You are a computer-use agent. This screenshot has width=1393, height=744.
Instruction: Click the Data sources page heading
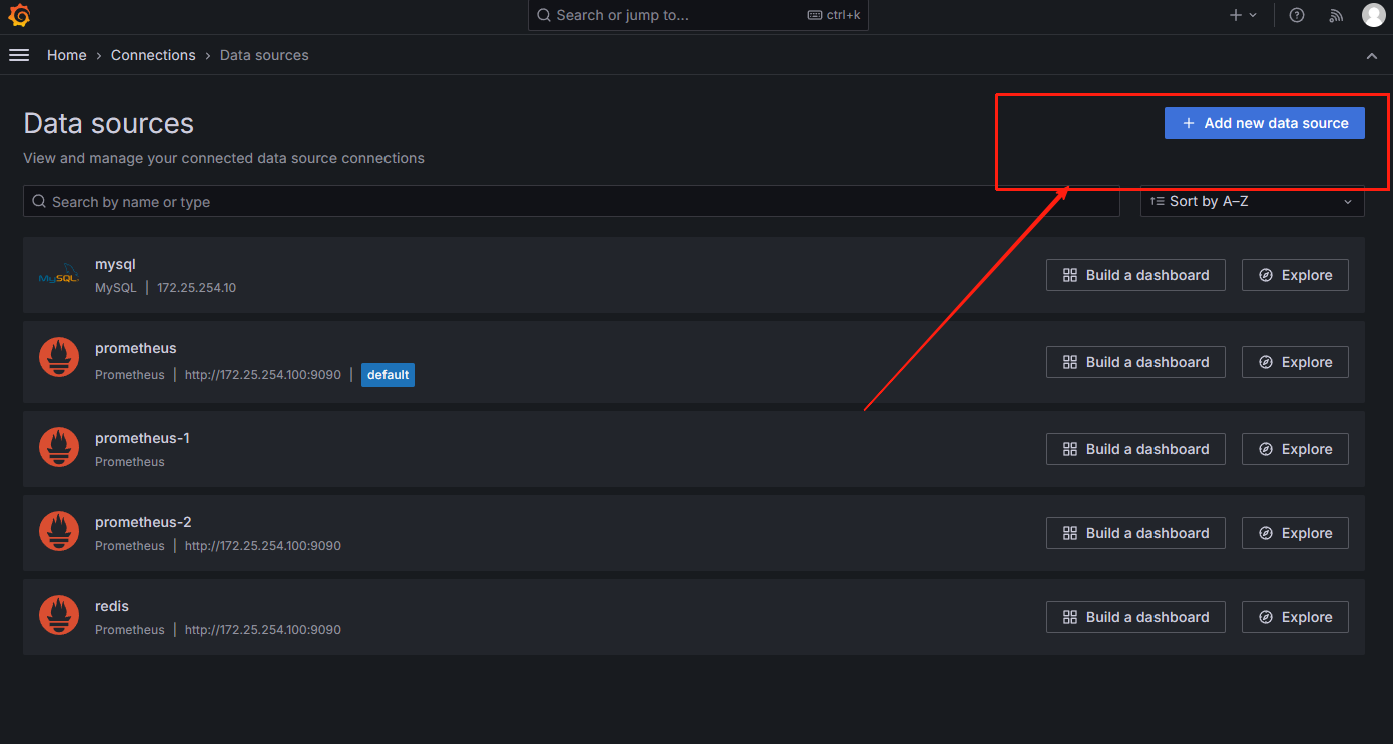coord(109,123)
